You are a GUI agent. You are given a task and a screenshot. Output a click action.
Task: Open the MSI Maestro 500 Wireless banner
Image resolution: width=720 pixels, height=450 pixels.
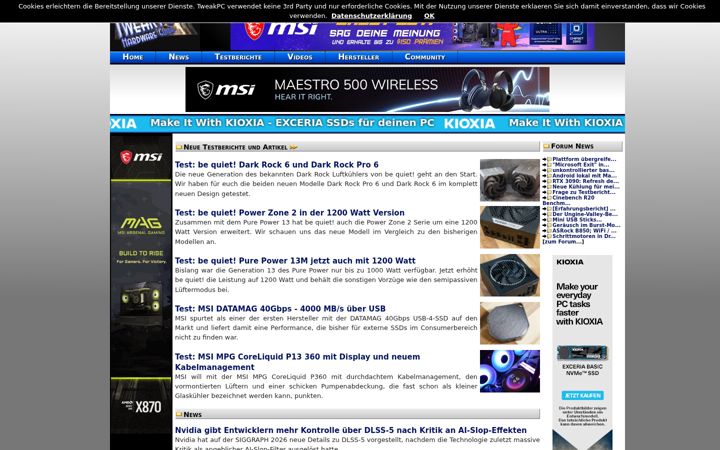(367, 89)
